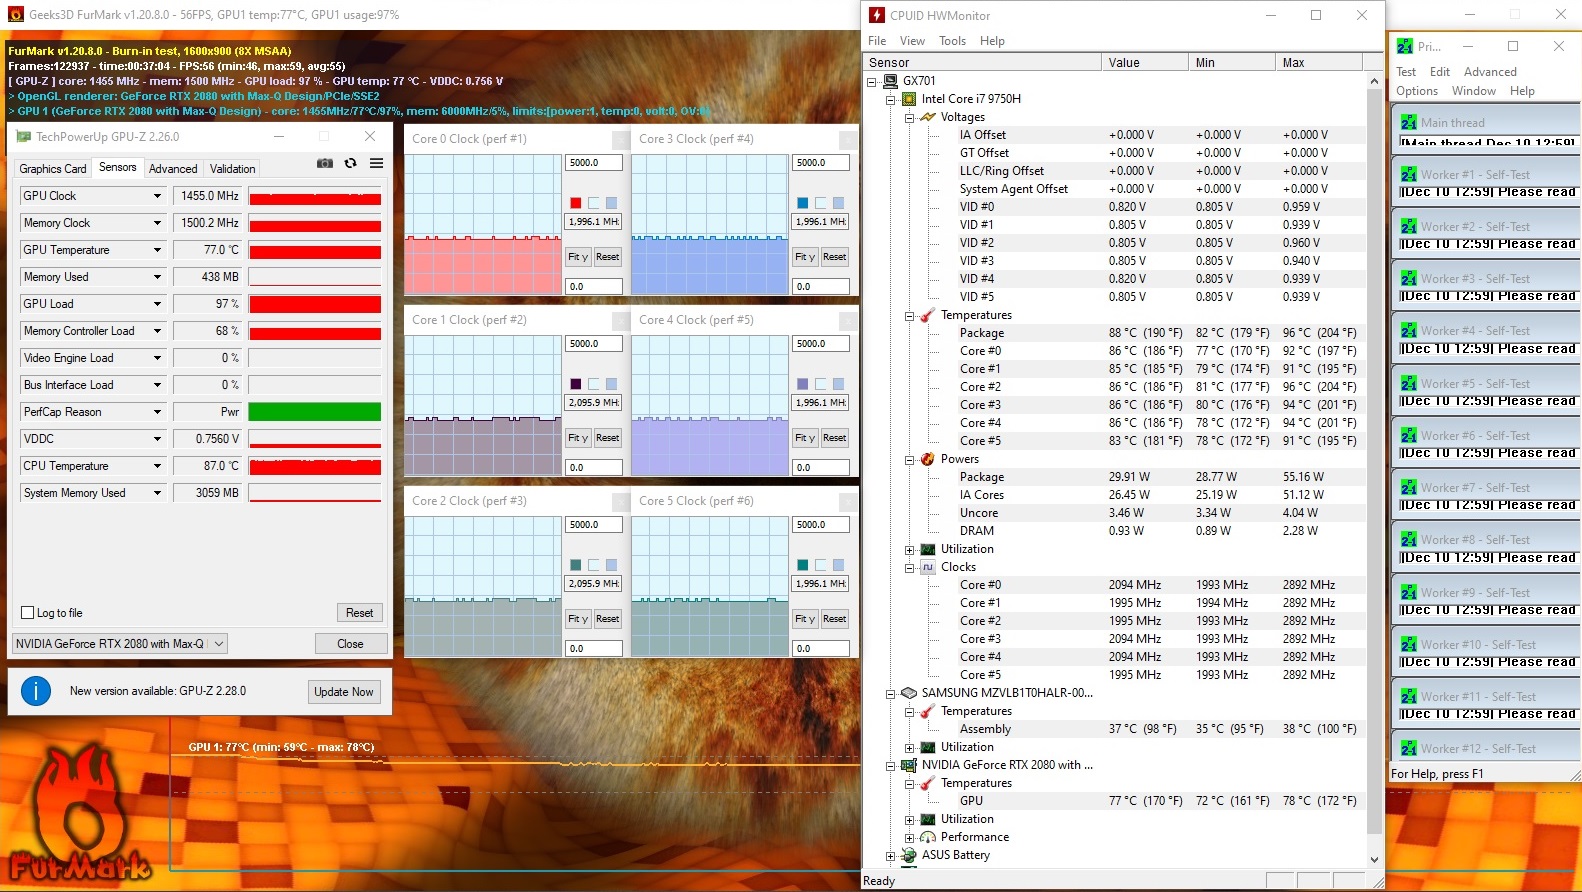
Task: Switch to the Validation tab
Action: point(233,169)
